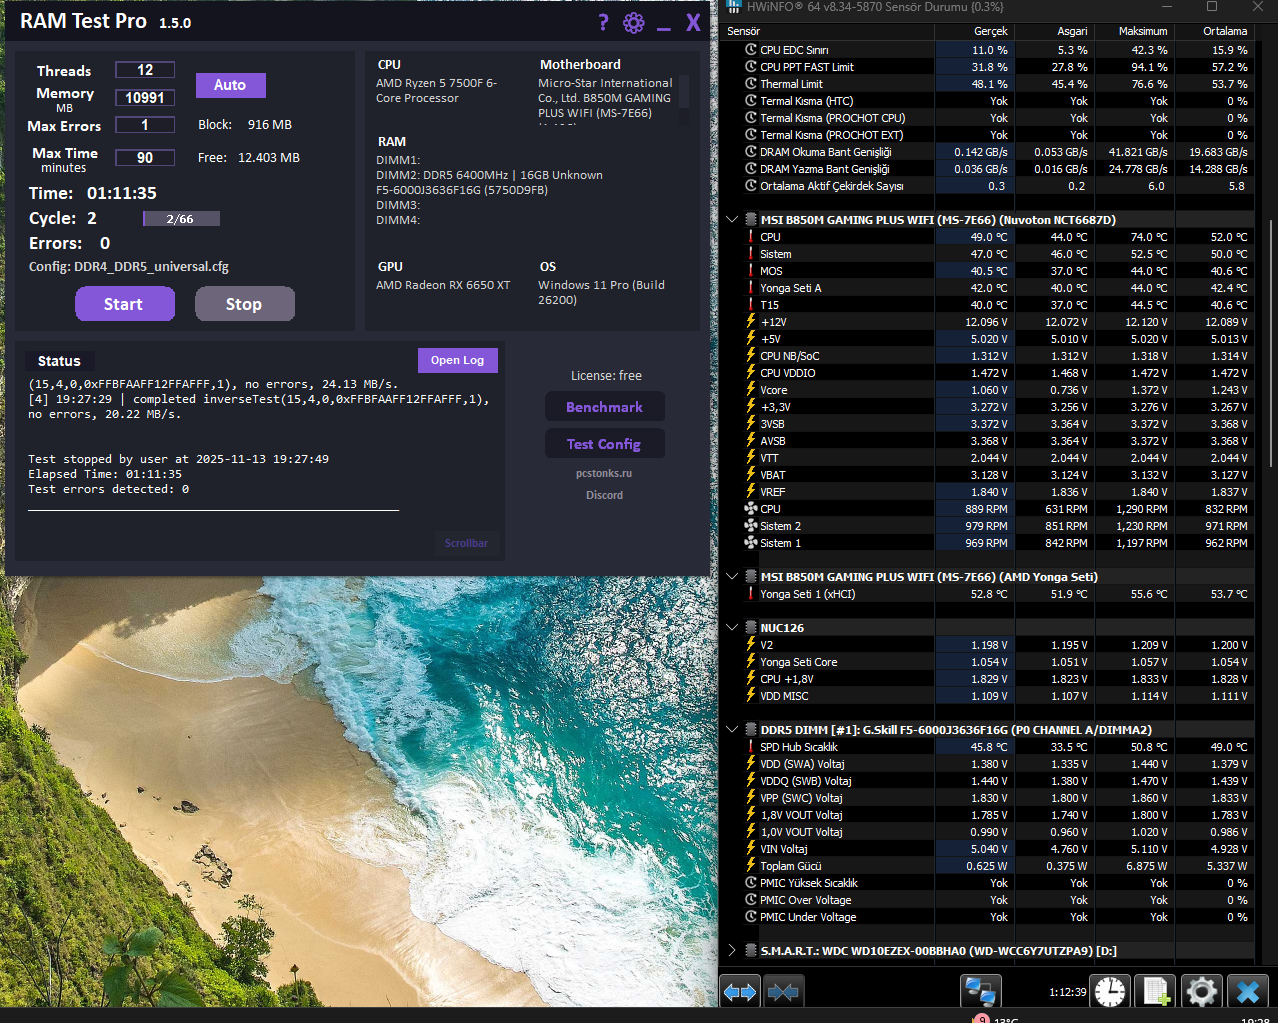Click lightning icon on +12V row
This screenshot has height=1023, width=1278.
click(x=751, y=322)
